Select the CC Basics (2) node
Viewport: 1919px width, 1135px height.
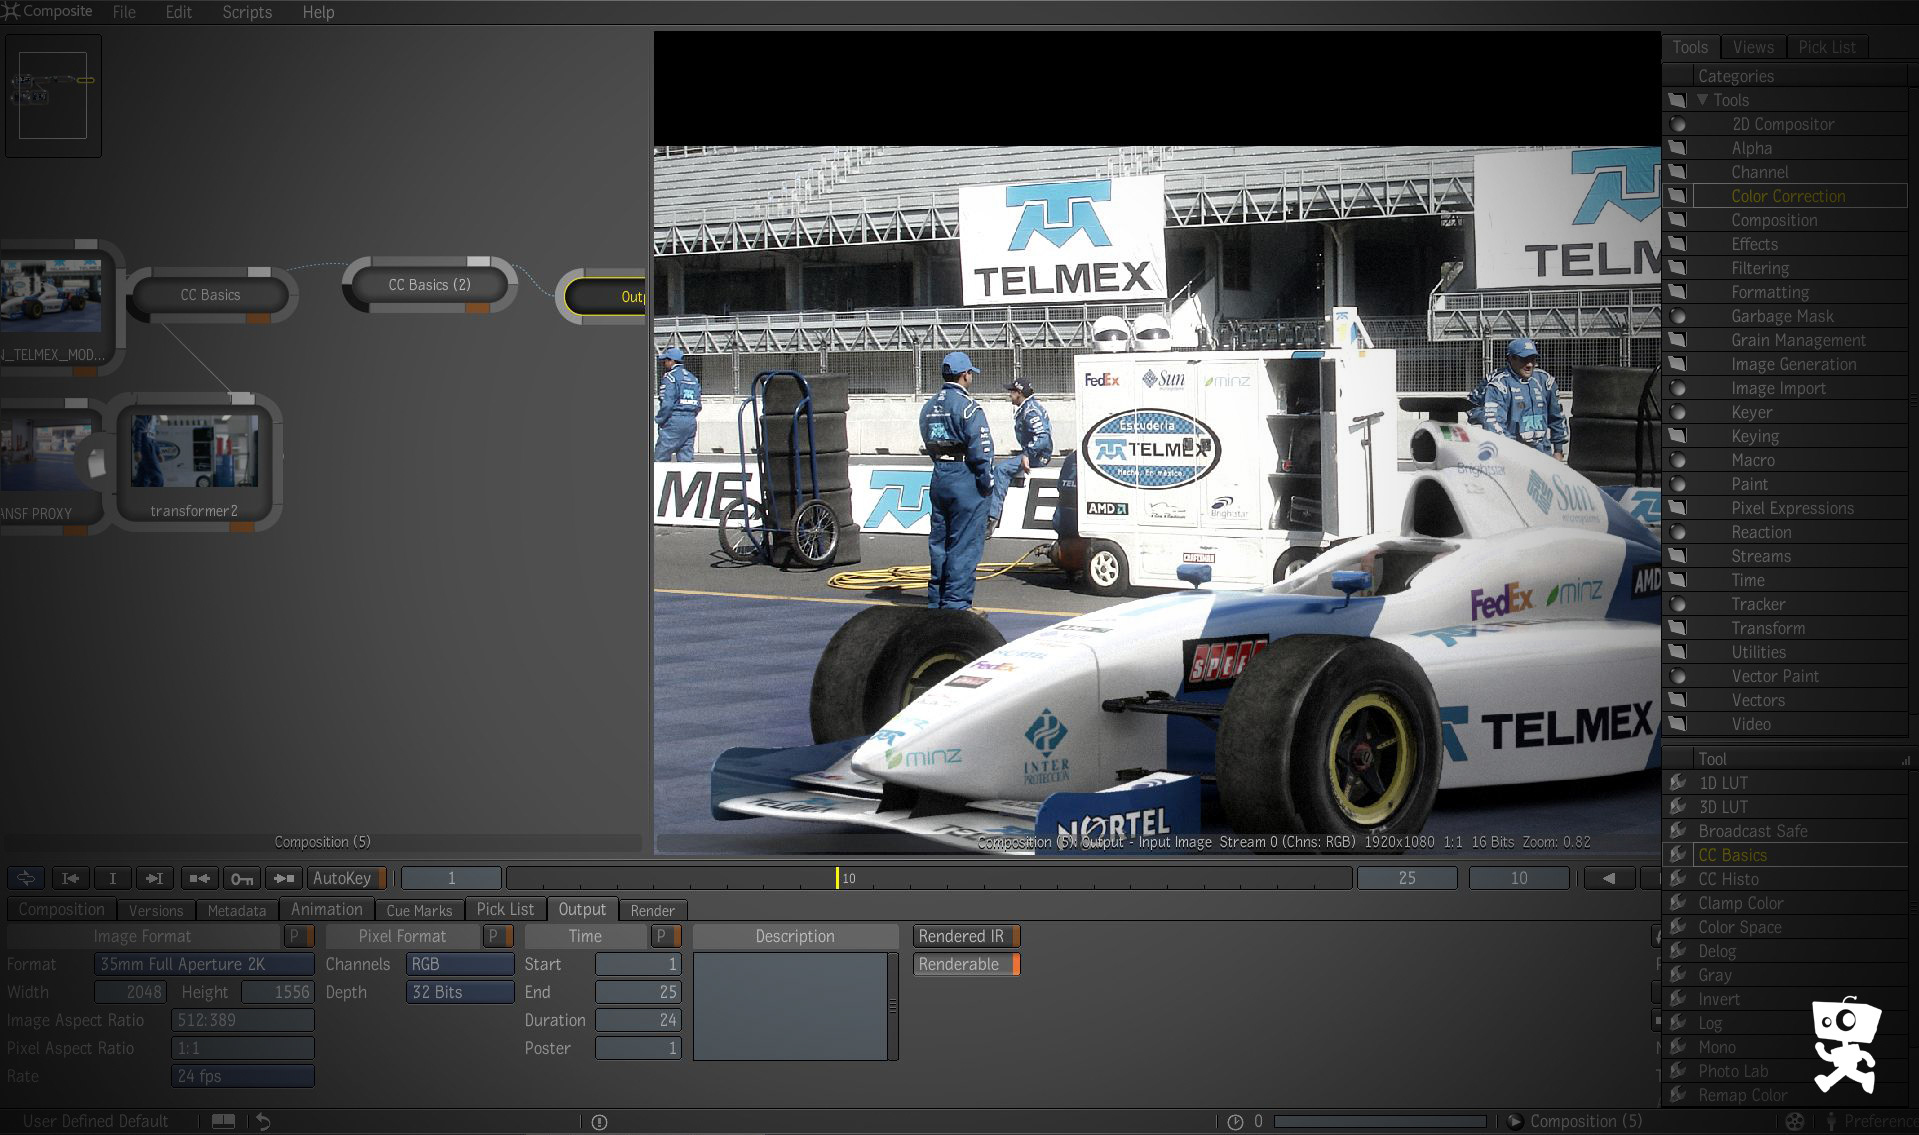point(429,285)
